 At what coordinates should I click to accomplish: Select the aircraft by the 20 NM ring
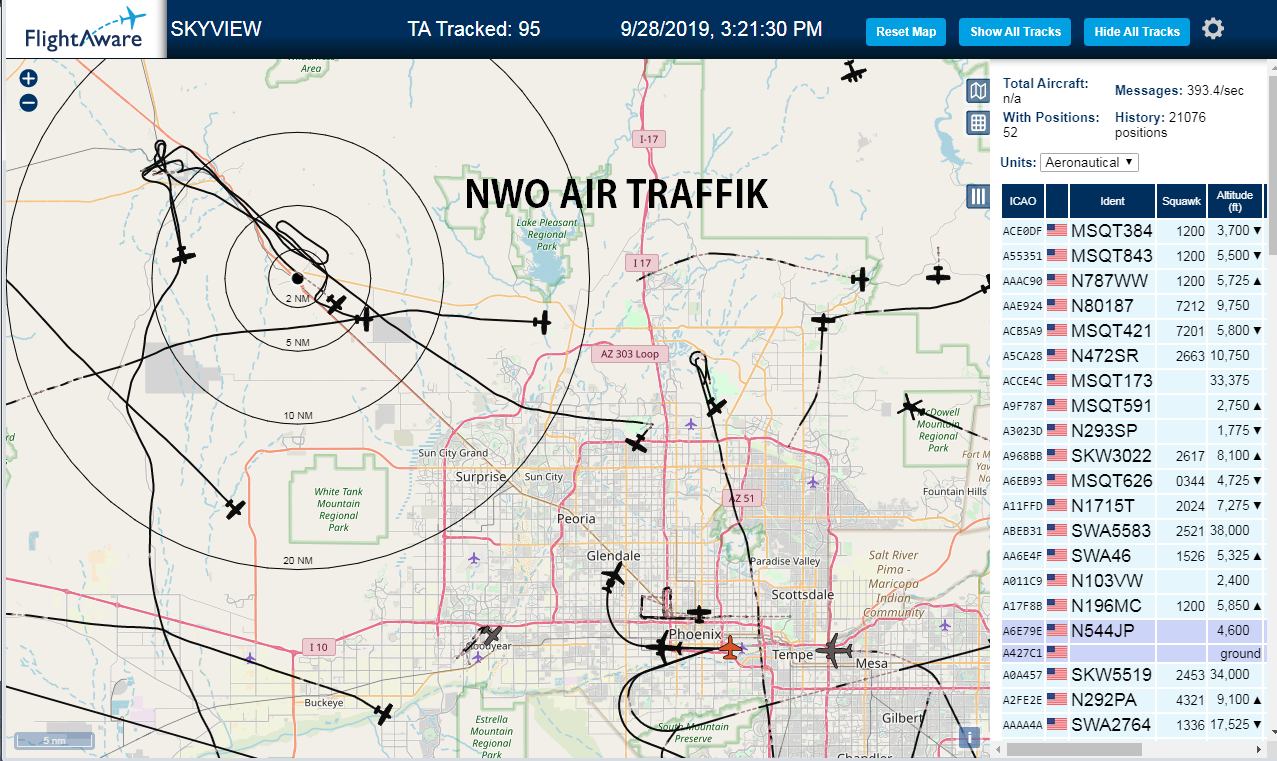click(x=234, y=508)
